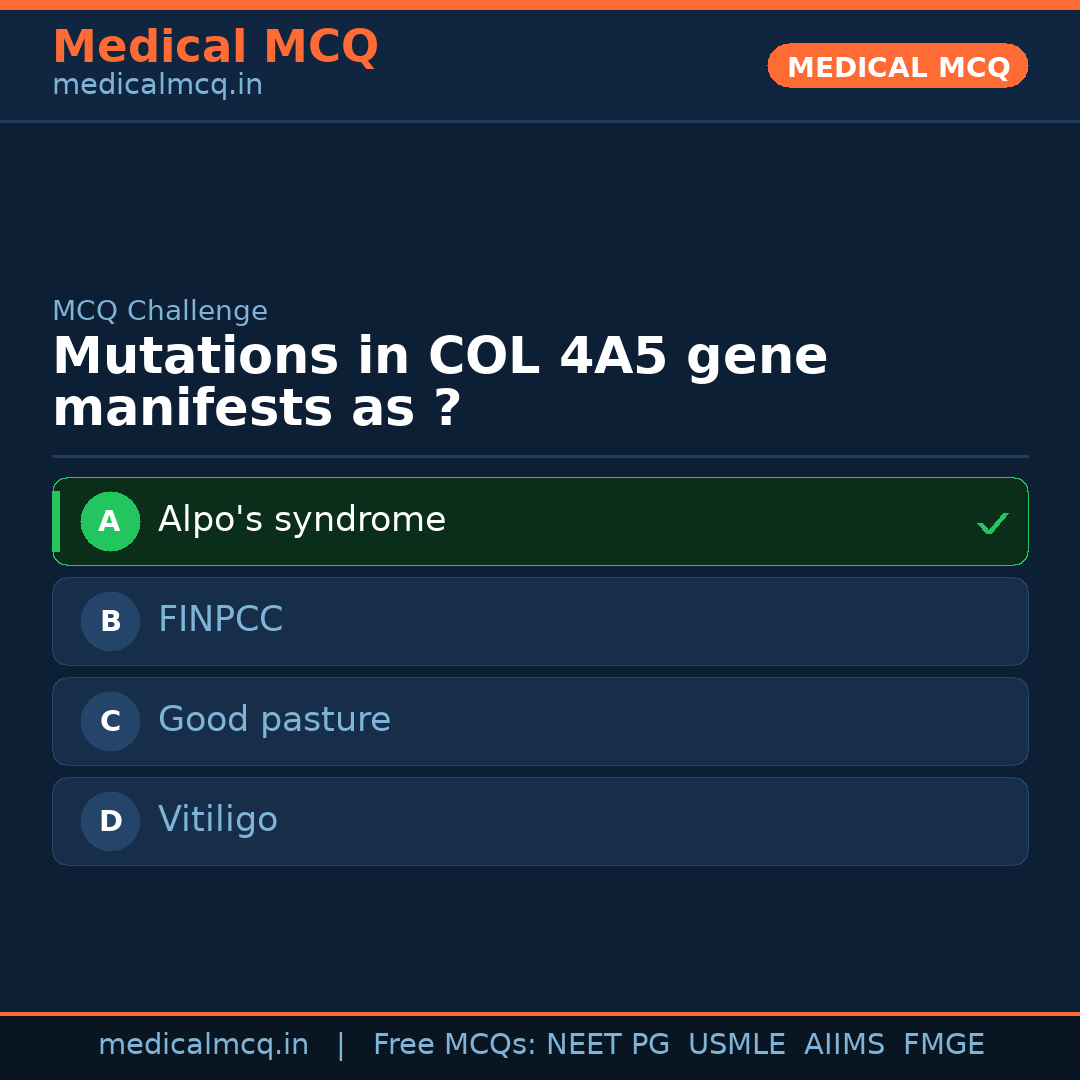Screen dimensions: 1080x1080
Task: Open the medicalmcq.in link under the header title
Action: [157, 85]
